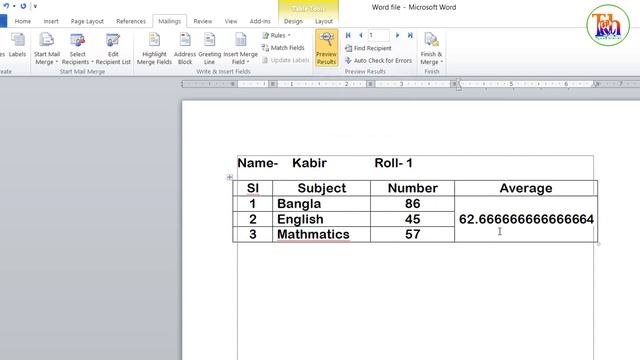
Task: Open the Insert ribbon tab
Action: 51,21
